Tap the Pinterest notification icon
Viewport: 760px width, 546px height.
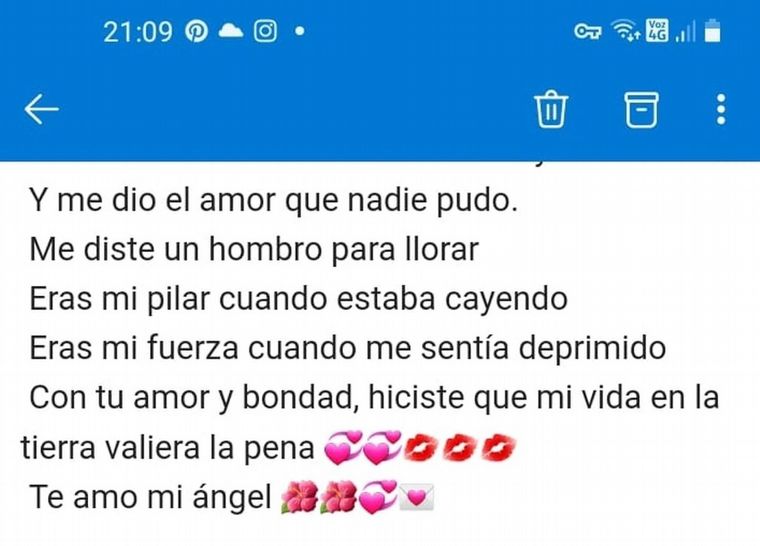tap(196, 32)
